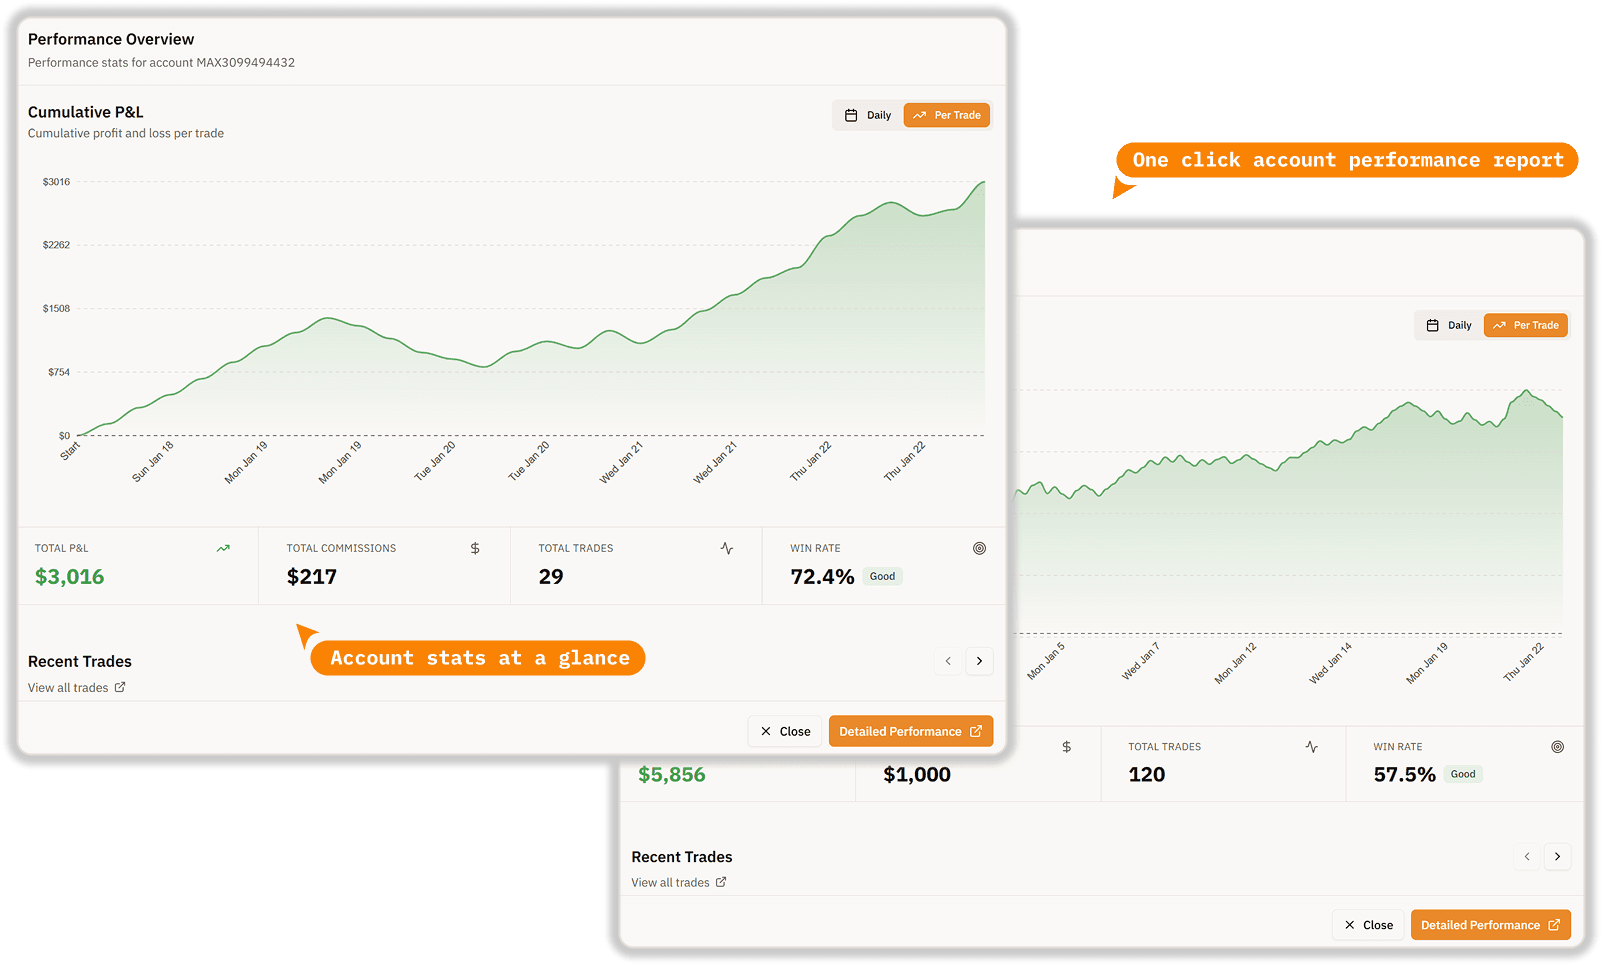
Task: Click the Good badge next to 57.5%
Action: (x=1463, y=775)
